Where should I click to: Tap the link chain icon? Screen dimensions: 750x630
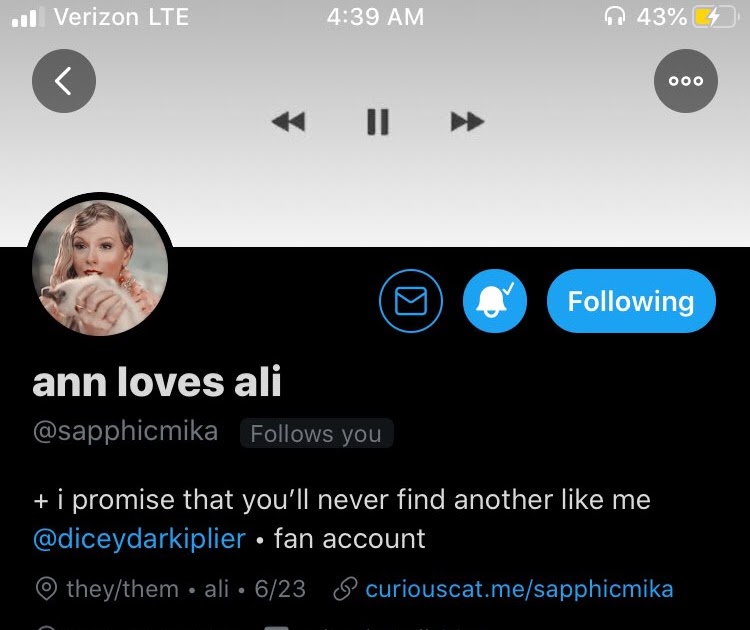pyautogui.click(x=345, y=589)
